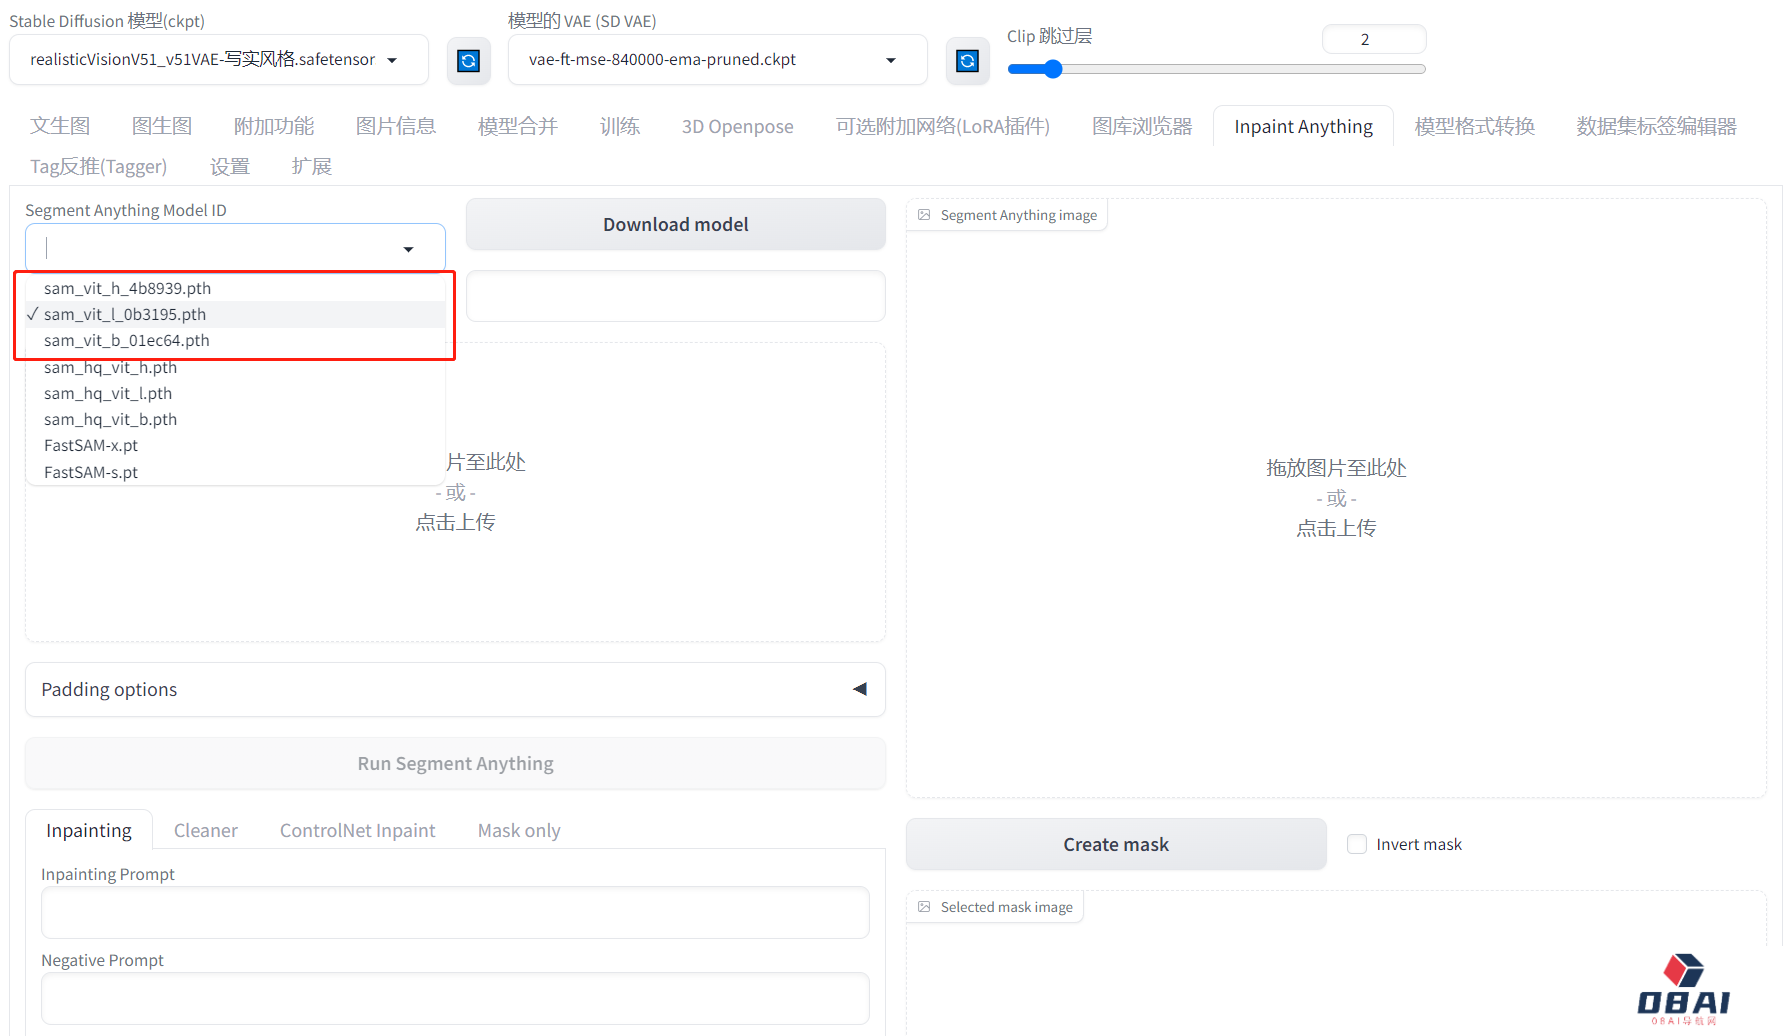This screenshot has width=1791, height=1036.
Task: Click refresh icon beside VAE model dropdown
Action: point(967,61)
